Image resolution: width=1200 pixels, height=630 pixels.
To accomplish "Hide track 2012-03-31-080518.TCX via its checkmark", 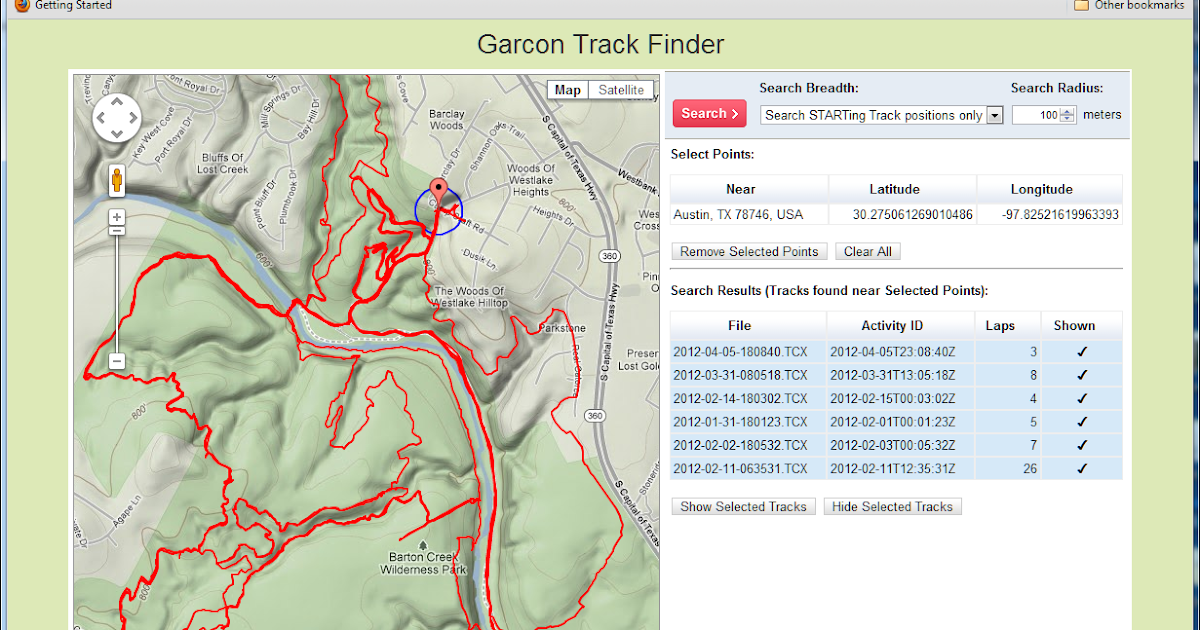I will tap(1081, 375).
